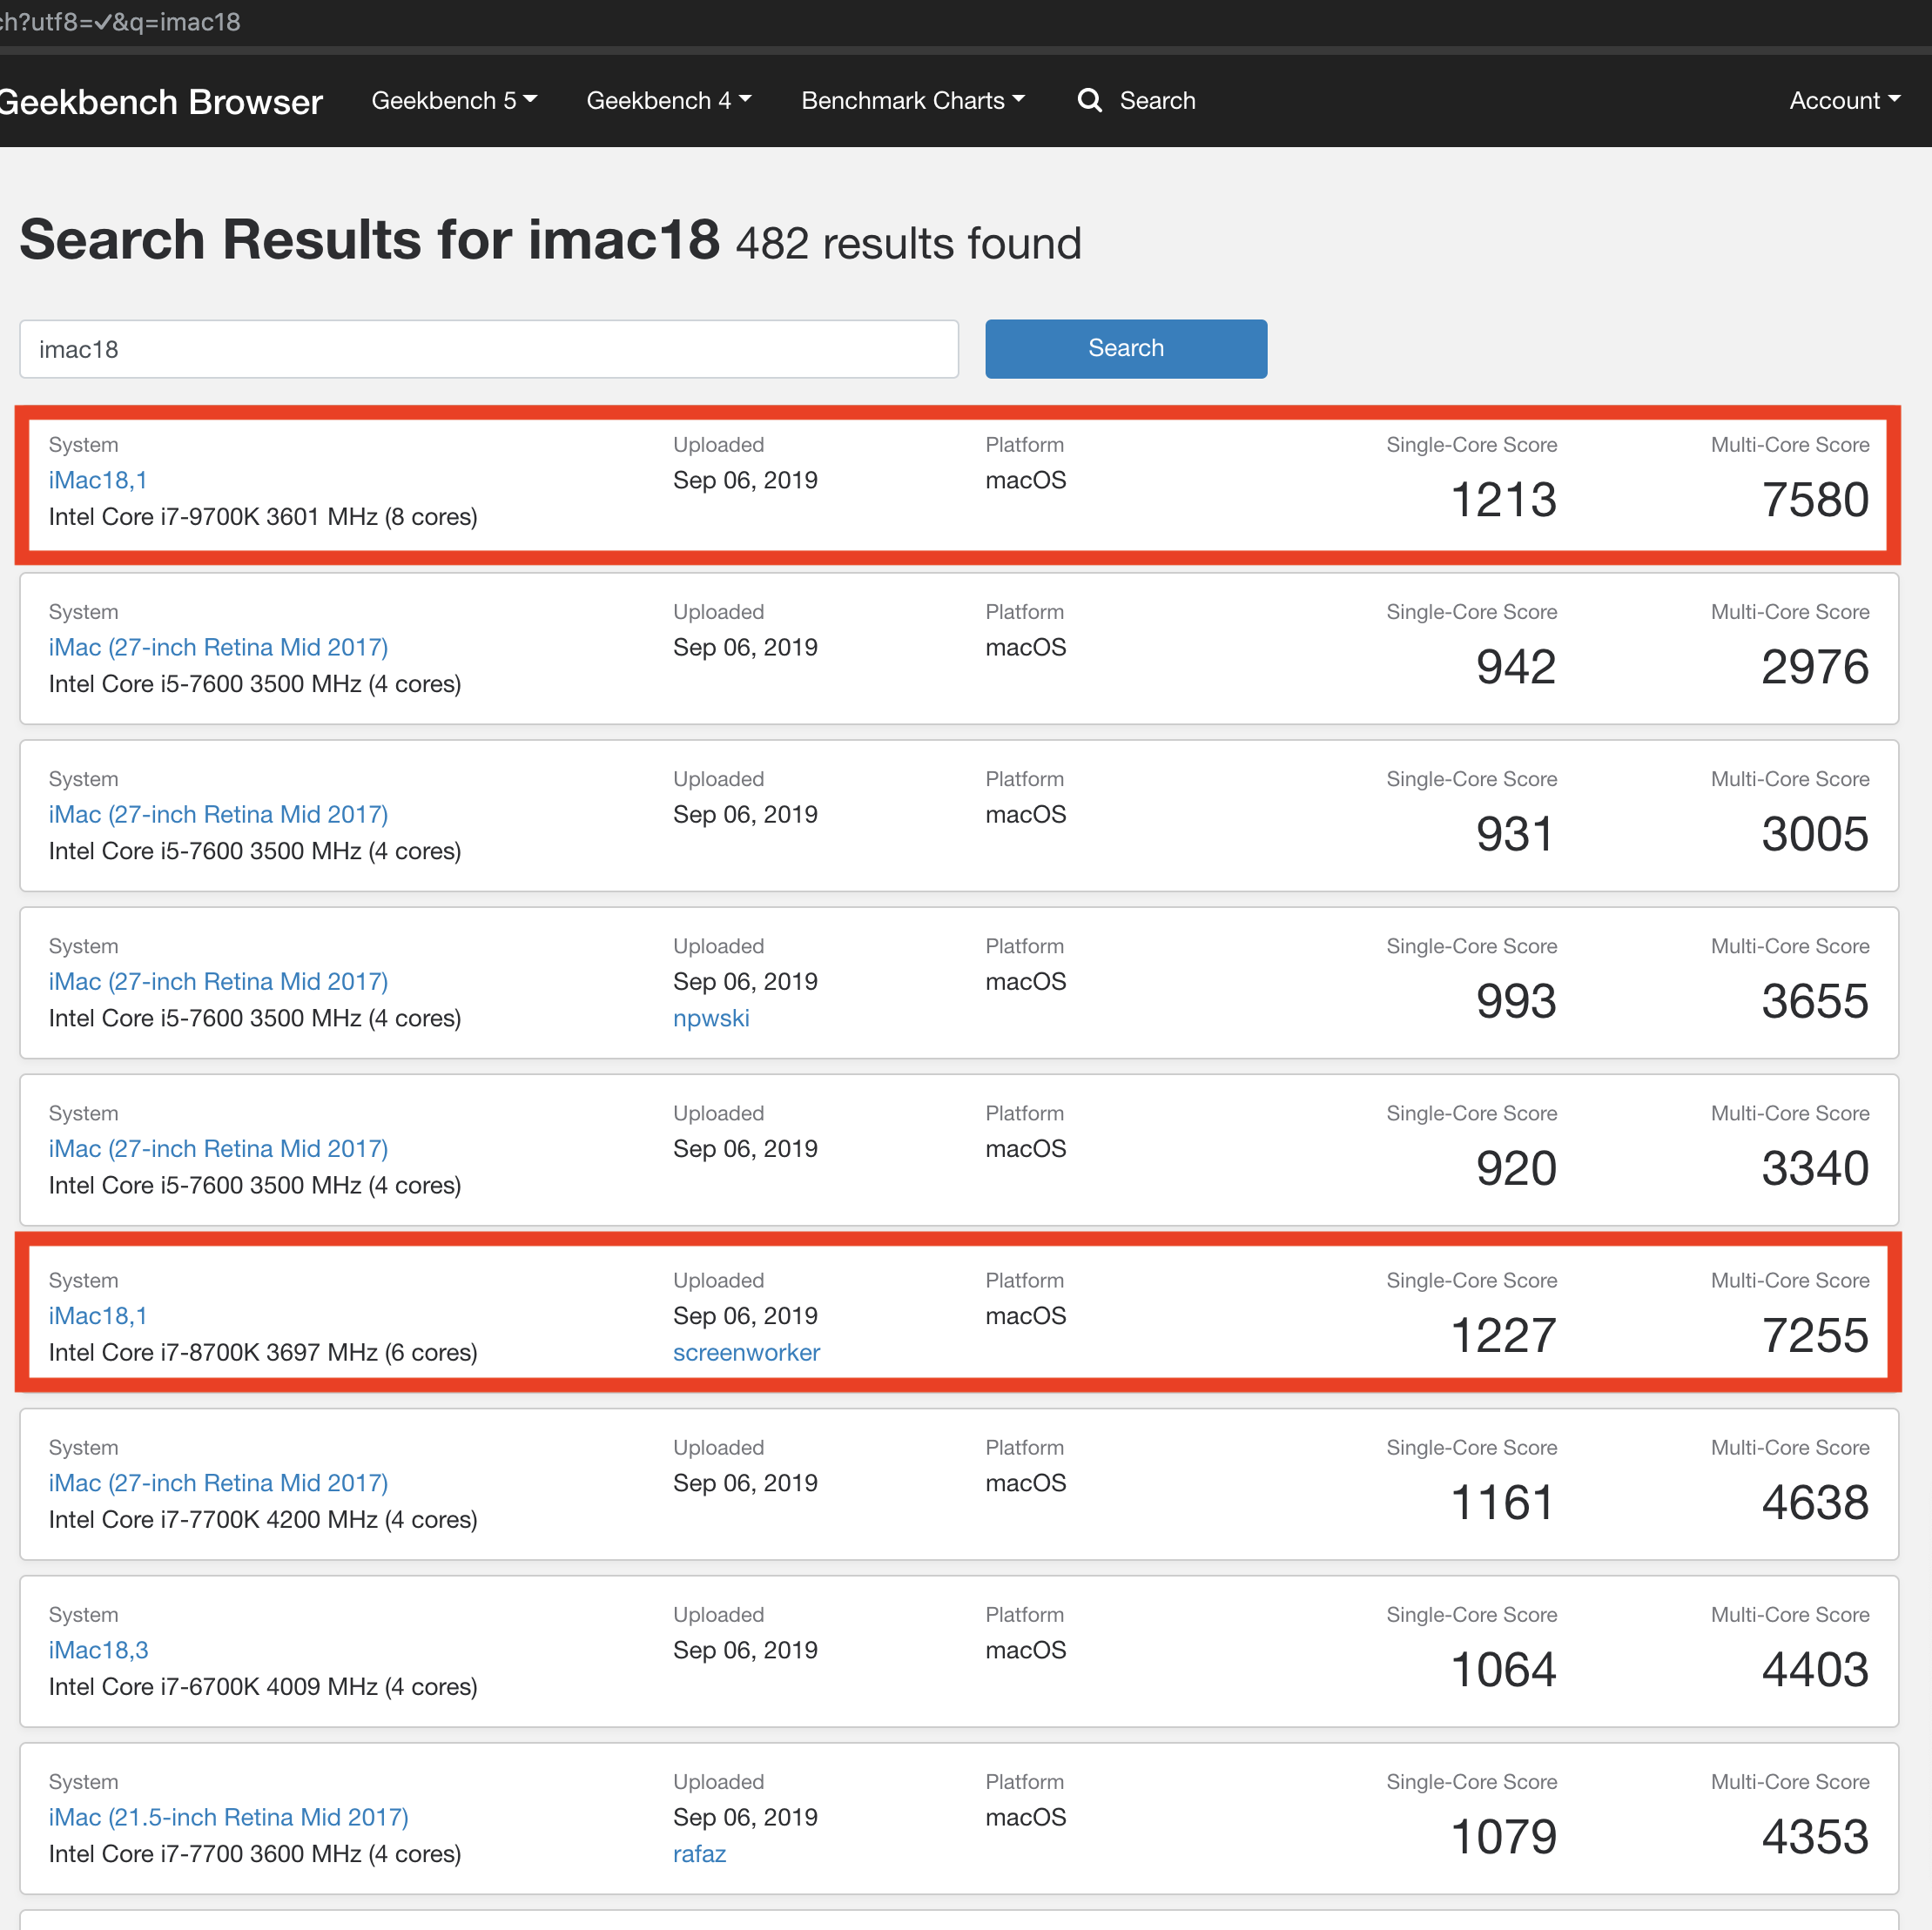Click the magnifying glass search icon
Screen dimensions: 1932x1930
[x=1089, y=100]
